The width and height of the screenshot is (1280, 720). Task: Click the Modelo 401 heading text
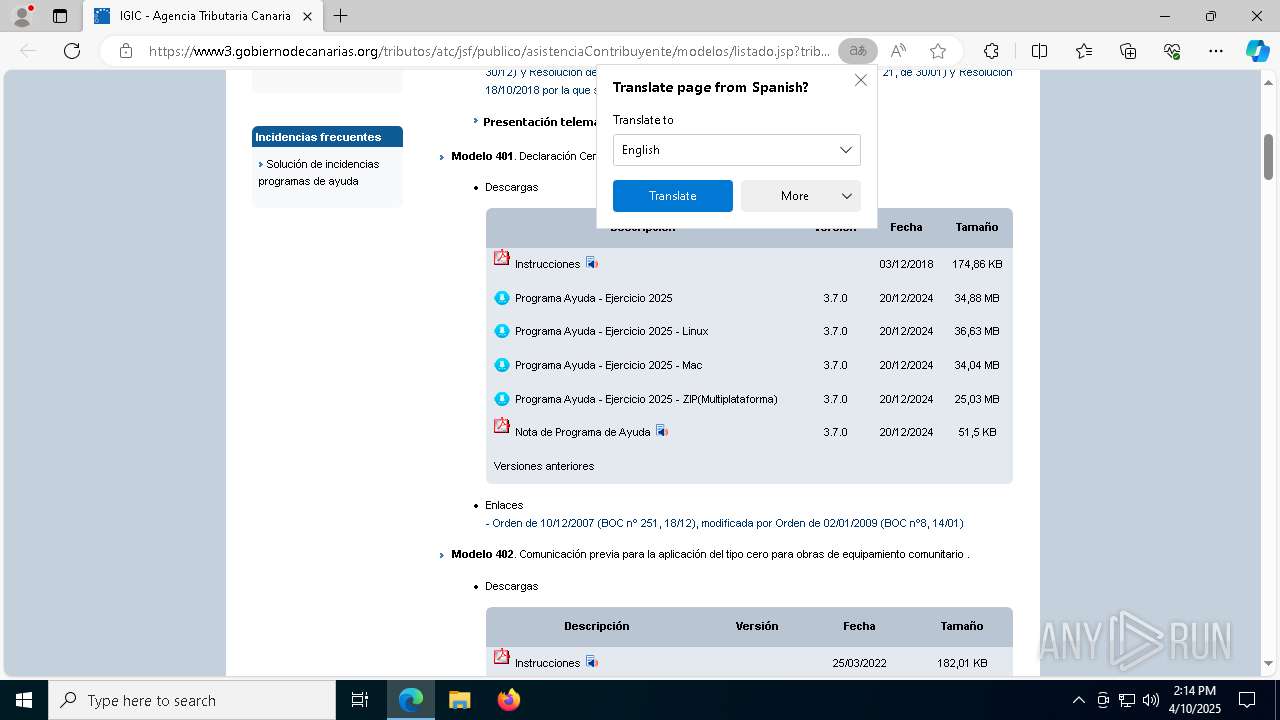click(x=482, y=156)
